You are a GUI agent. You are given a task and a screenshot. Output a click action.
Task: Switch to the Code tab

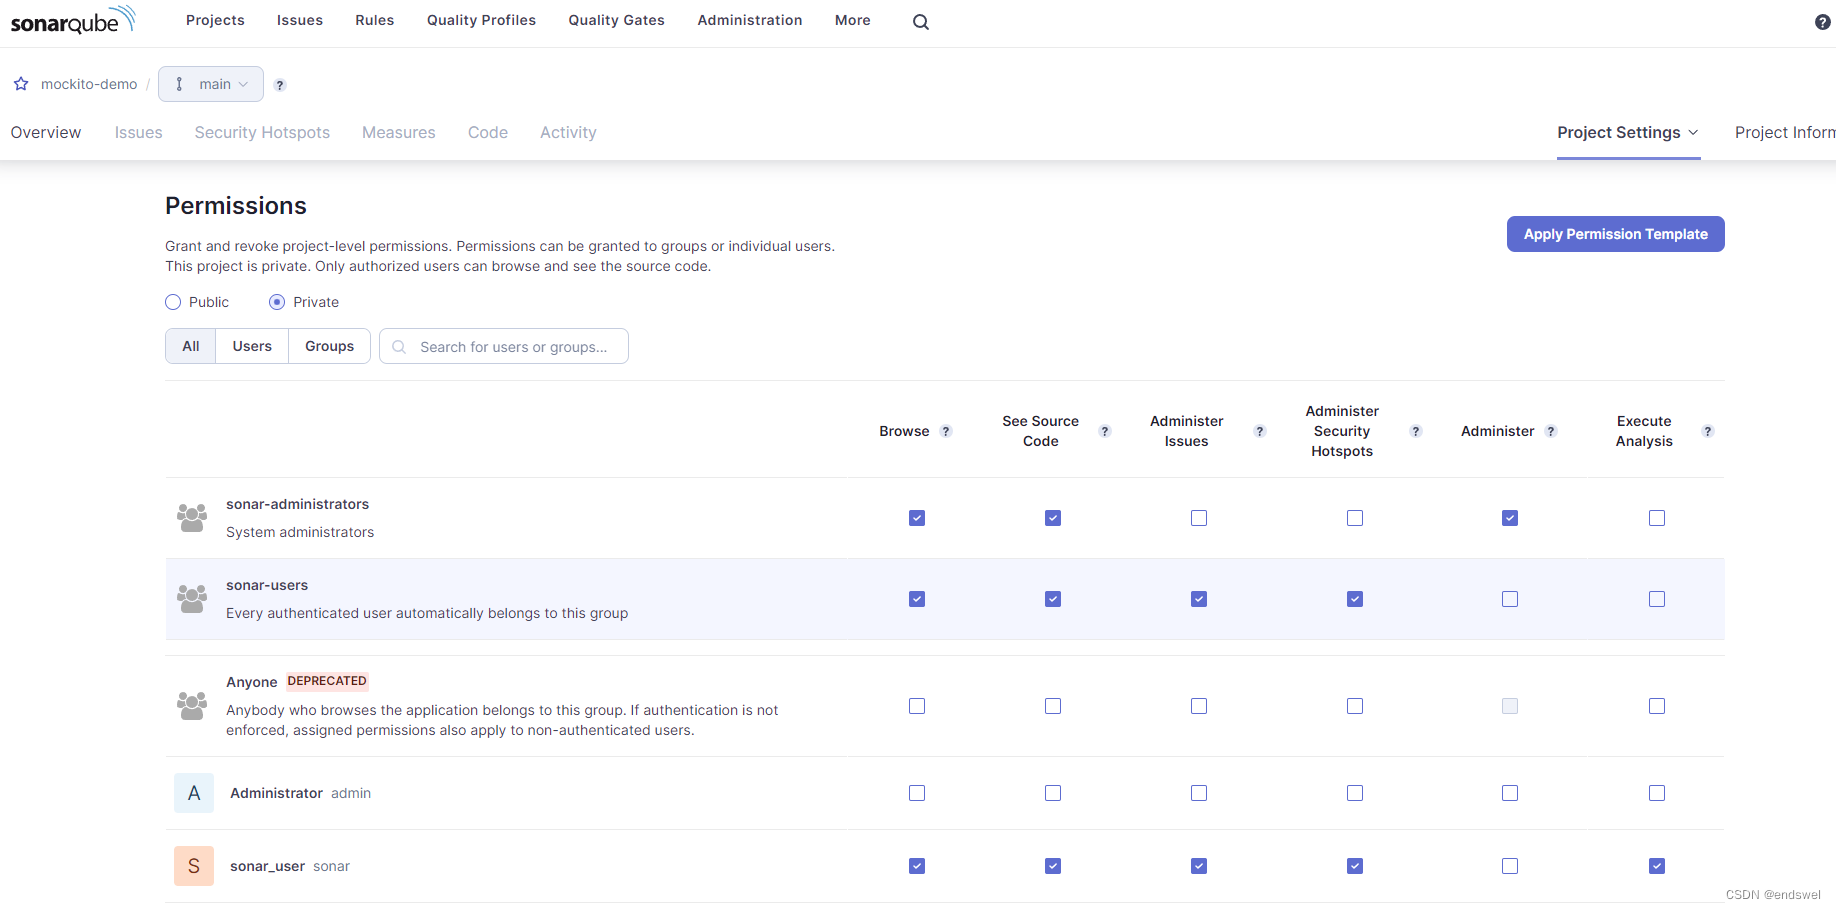click(488, 132)
